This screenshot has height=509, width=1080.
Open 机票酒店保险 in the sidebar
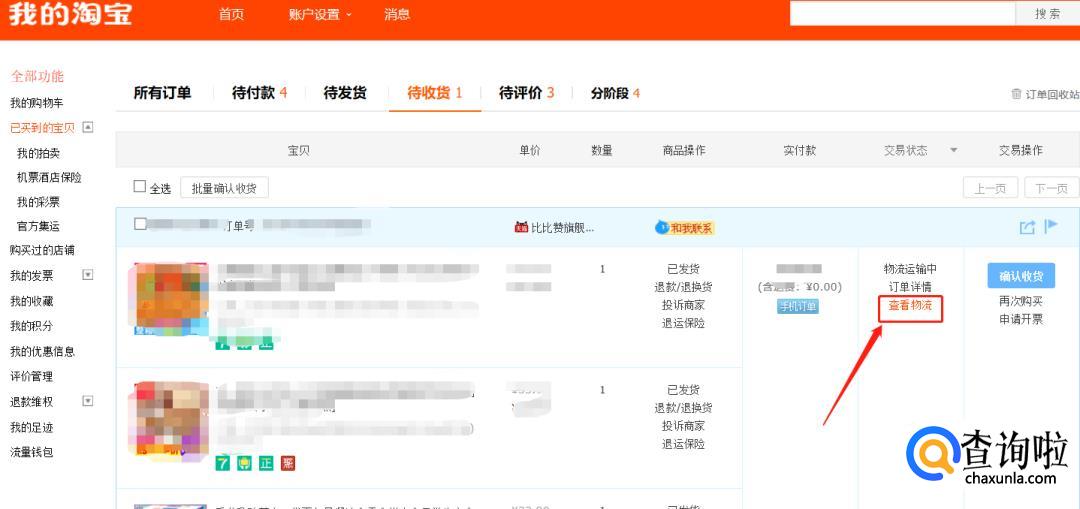[x=49, y=177]
